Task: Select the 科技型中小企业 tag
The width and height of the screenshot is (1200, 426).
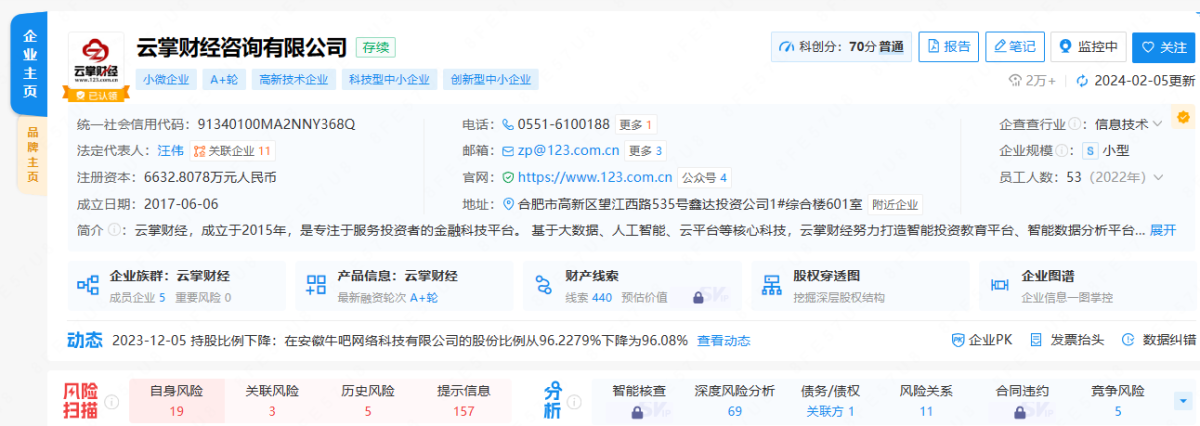Action: coord(388,80)
